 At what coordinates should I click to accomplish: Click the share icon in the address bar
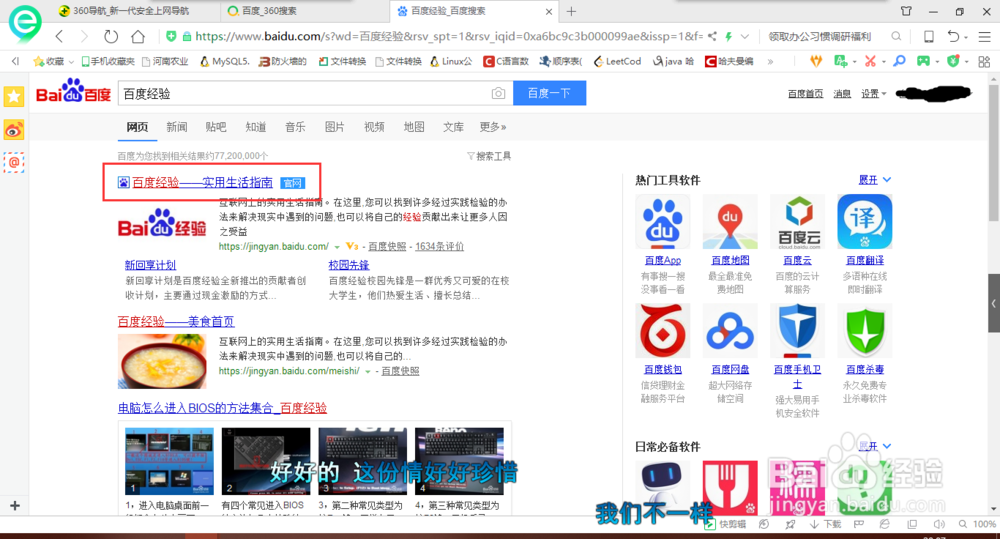coord(712,36)
